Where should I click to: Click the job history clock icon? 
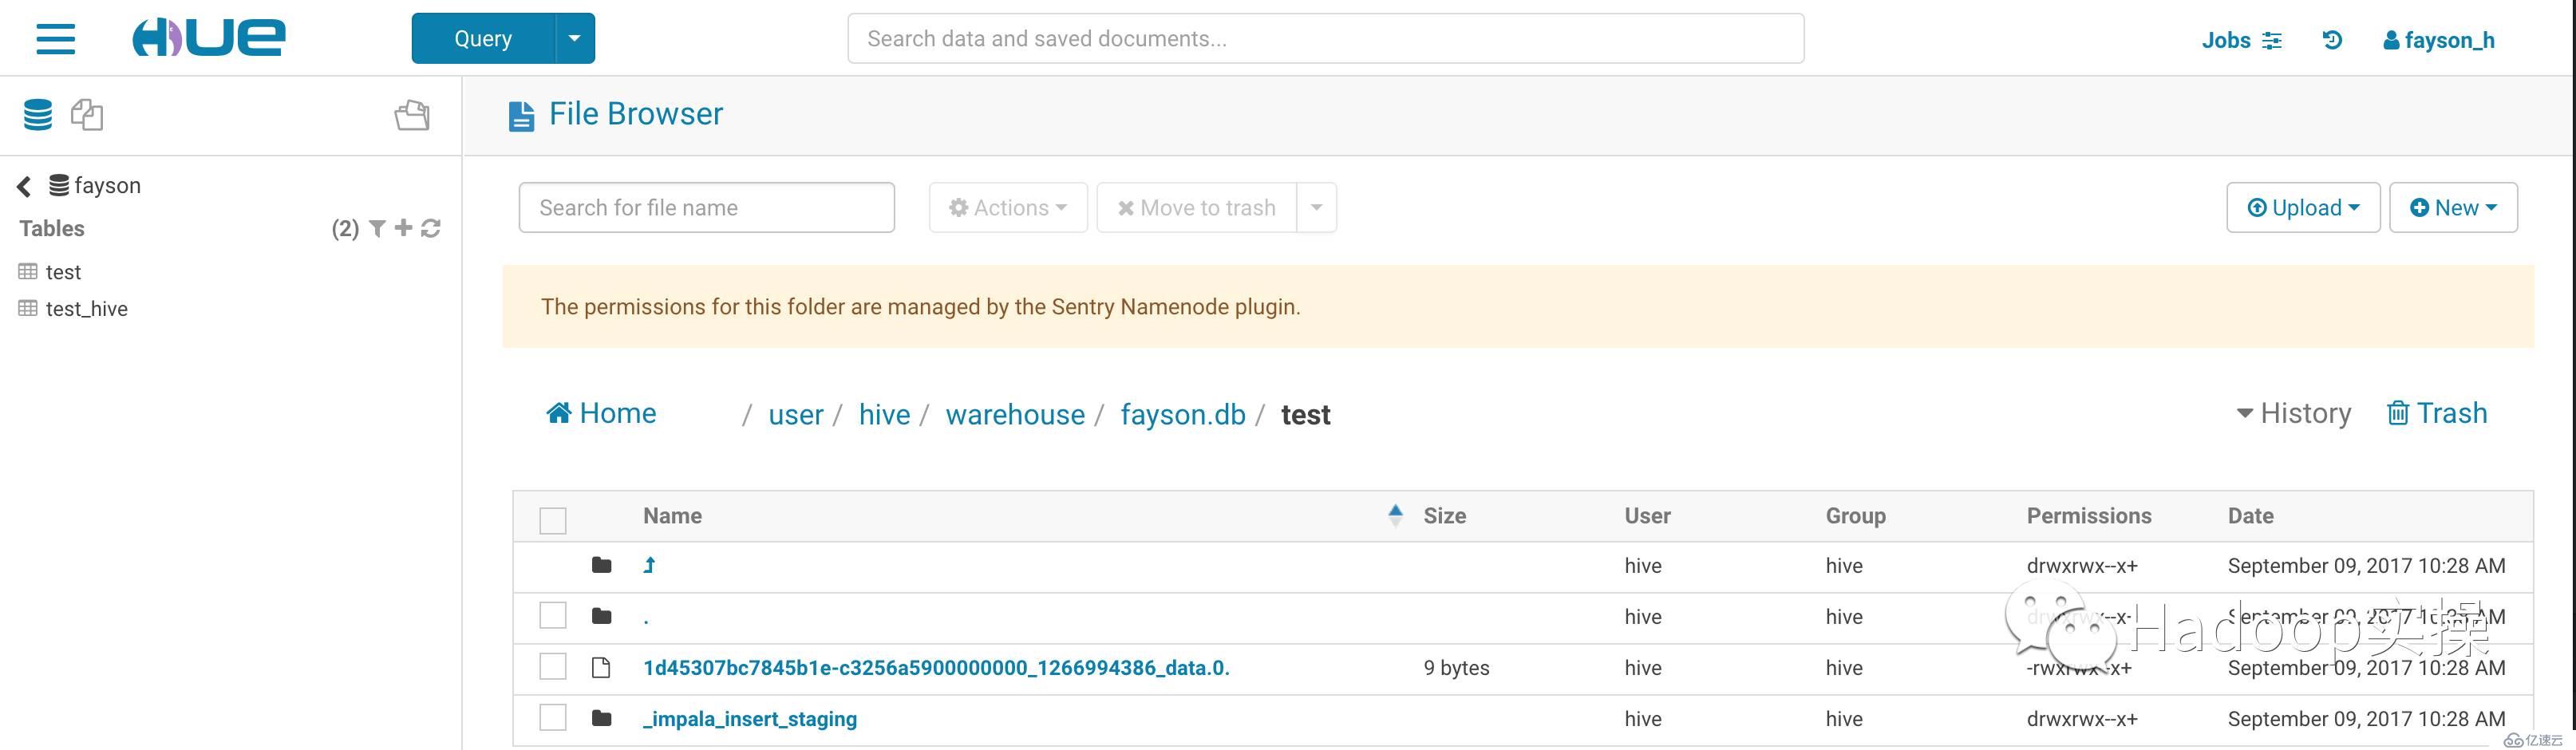pyautogui.click(x=2332, y=40)
